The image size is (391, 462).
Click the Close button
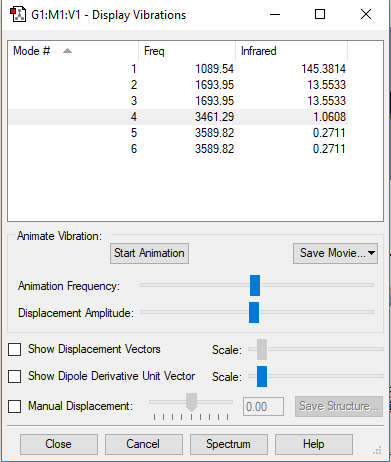coord(59,444)
